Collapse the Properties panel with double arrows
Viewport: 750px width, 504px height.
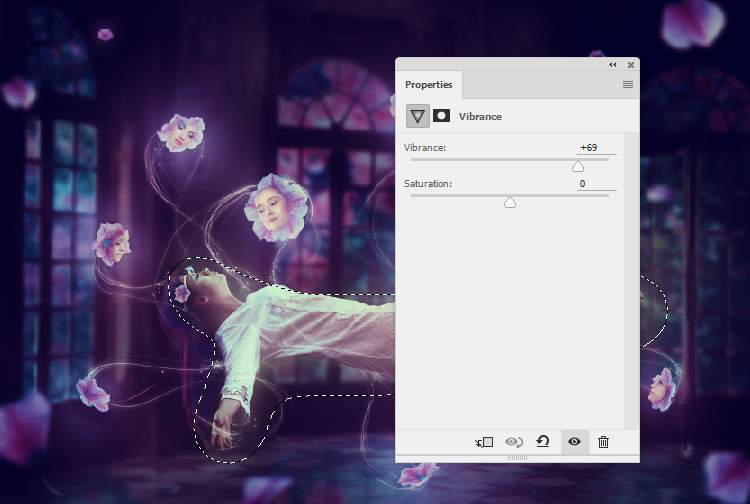(613, 65)
